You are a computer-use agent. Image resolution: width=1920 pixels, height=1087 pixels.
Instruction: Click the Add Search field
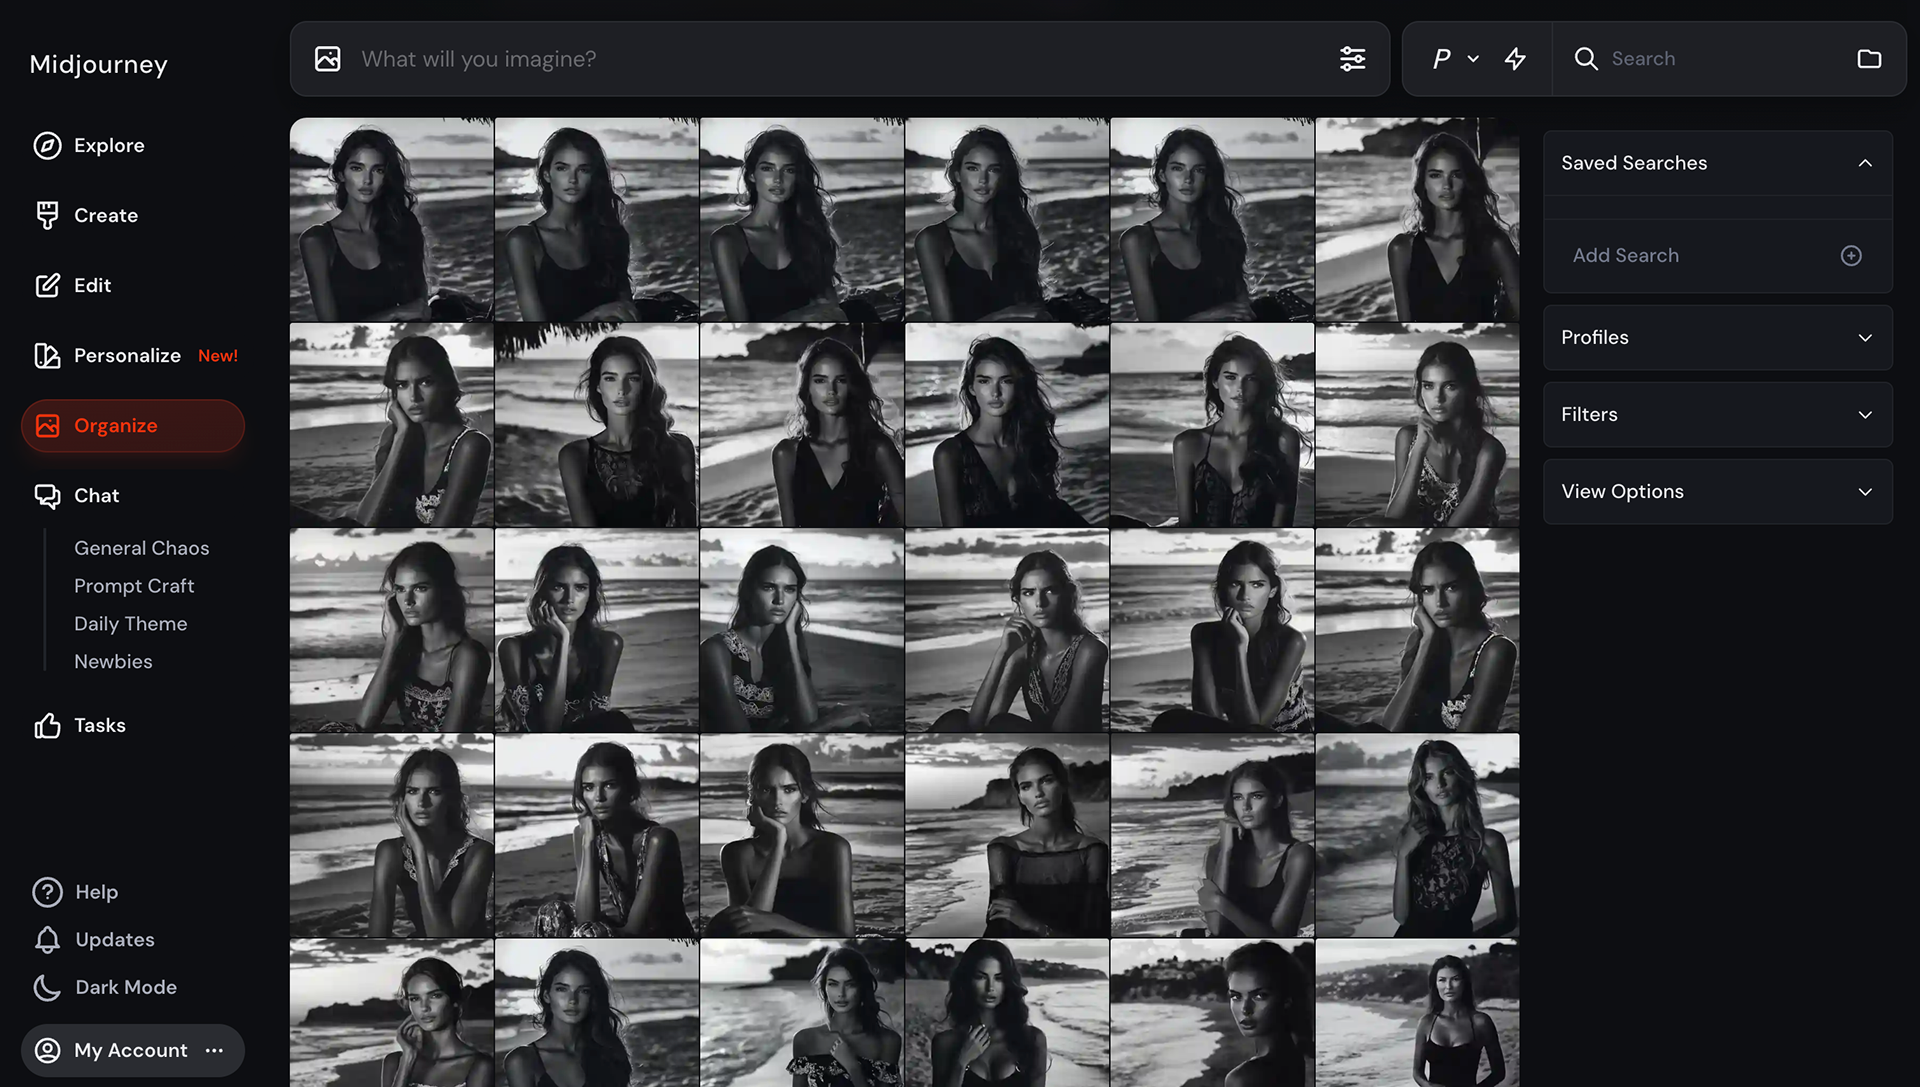pos(1718,256)
